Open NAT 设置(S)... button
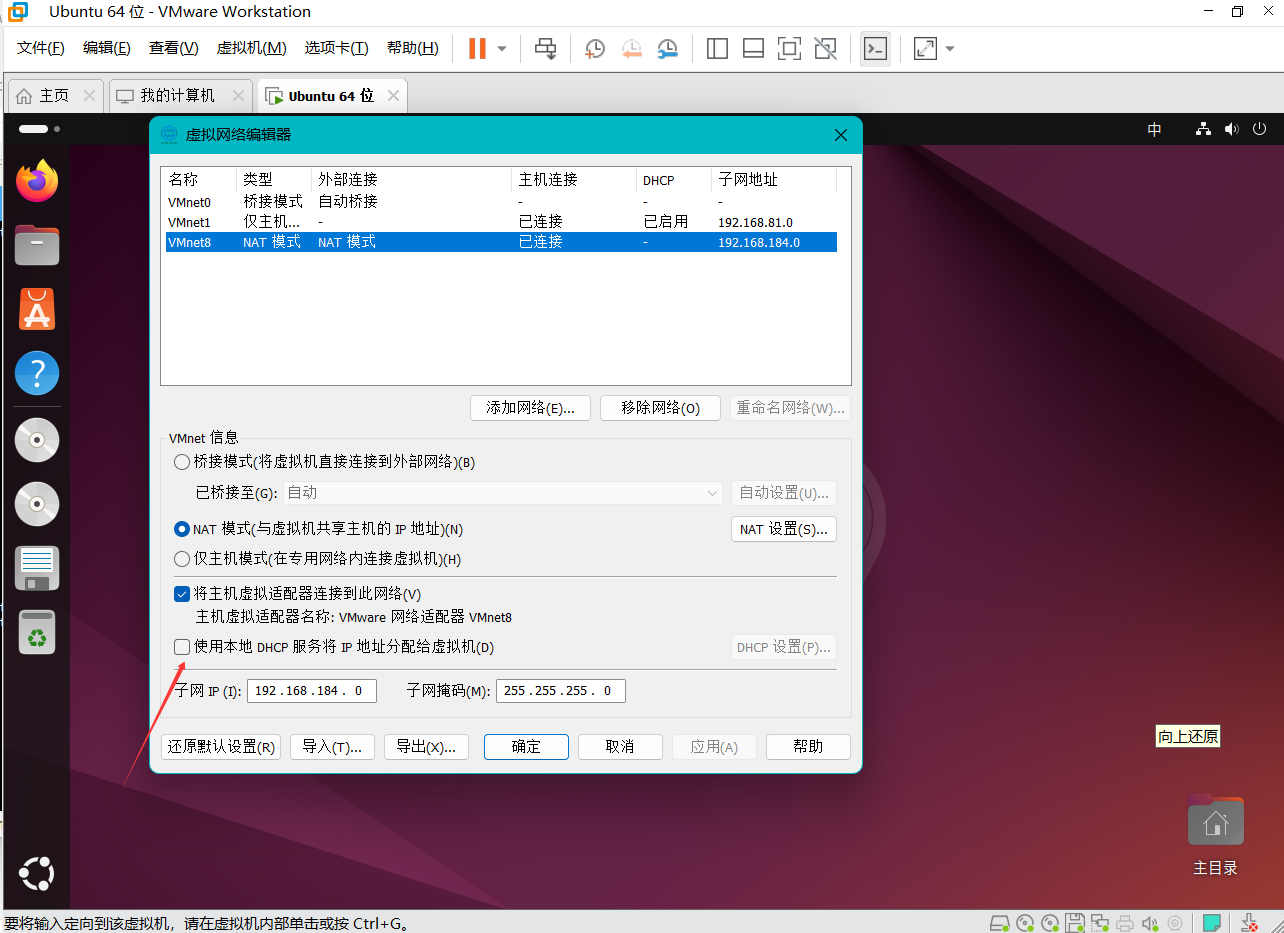Screen dimensions: 1284x933 click(784, 529)
